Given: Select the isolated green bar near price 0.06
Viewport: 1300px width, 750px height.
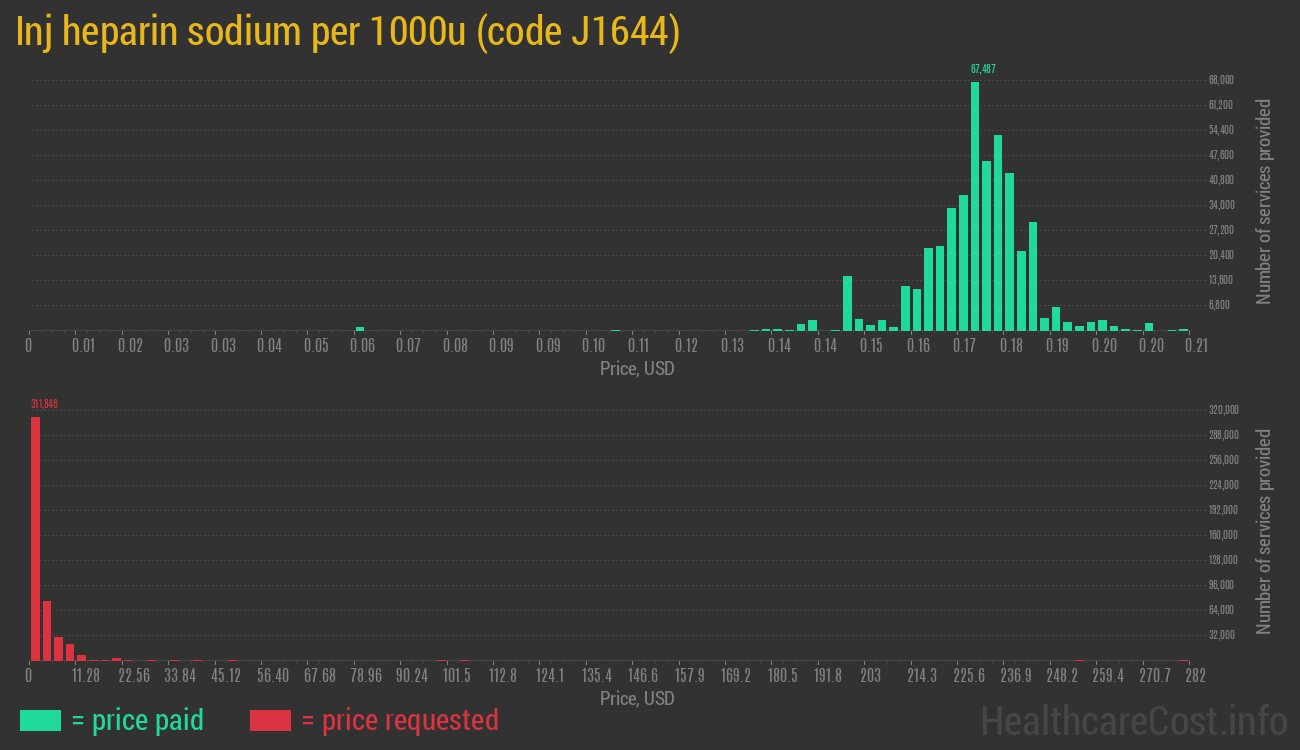Looking at the screenshot, I should click(360, 328).
